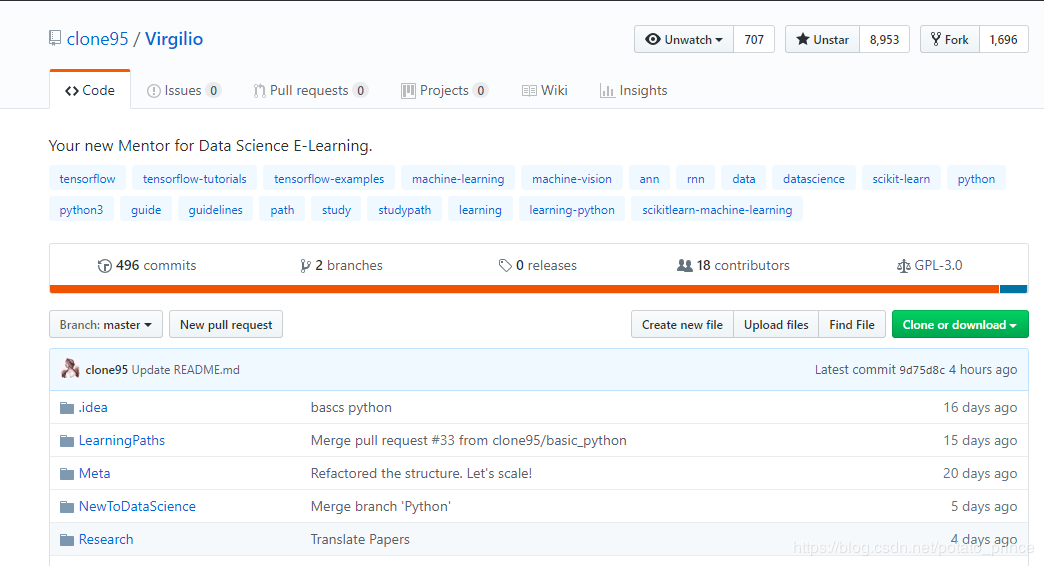View the 1,696 forks count
This screenshot has width=1044, height=566.
click(x=1003, y=39)
